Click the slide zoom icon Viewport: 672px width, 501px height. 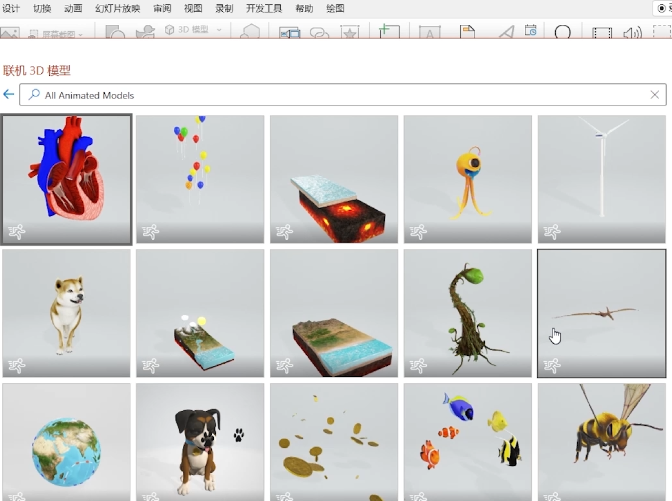289,33
